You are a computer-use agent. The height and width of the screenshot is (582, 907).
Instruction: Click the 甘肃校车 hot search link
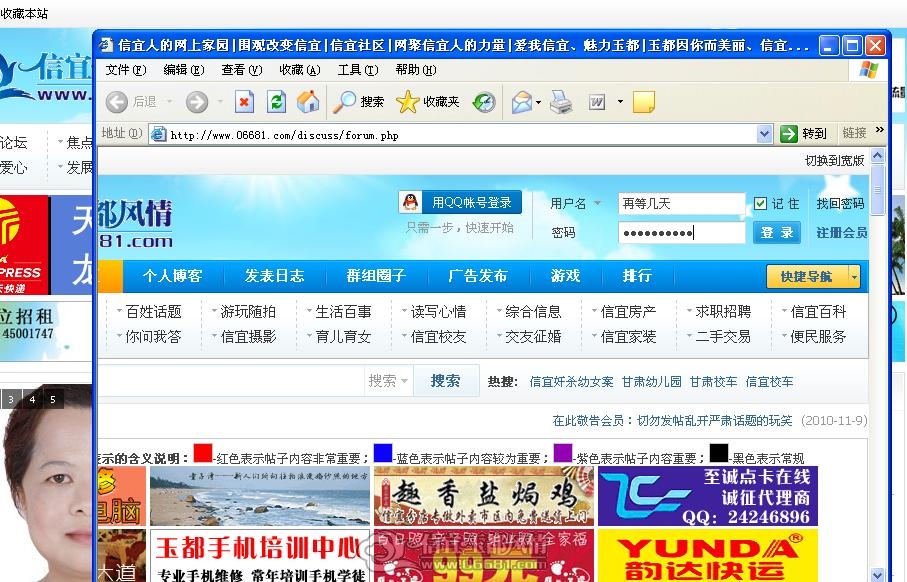(x=713, y=382)
